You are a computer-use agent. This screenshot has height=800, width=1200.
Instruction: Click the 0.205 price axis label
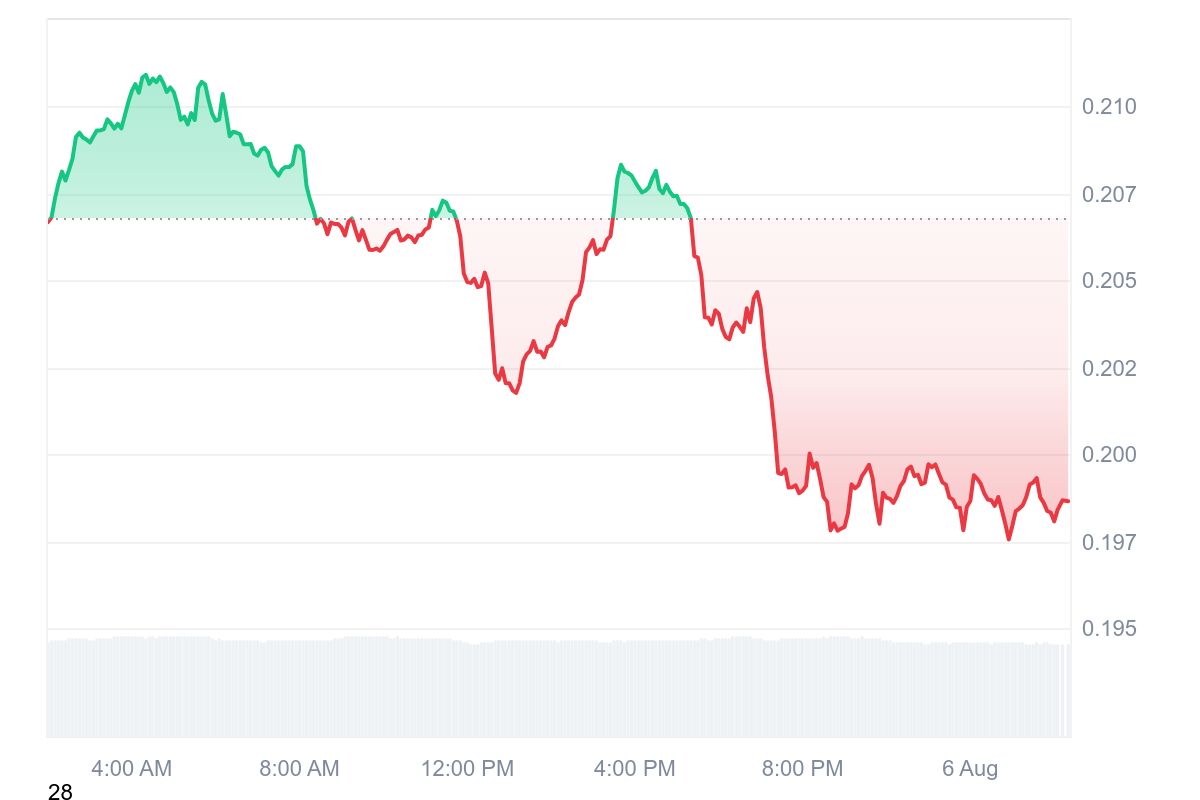pyautogui.click(x=1109, y=281)
